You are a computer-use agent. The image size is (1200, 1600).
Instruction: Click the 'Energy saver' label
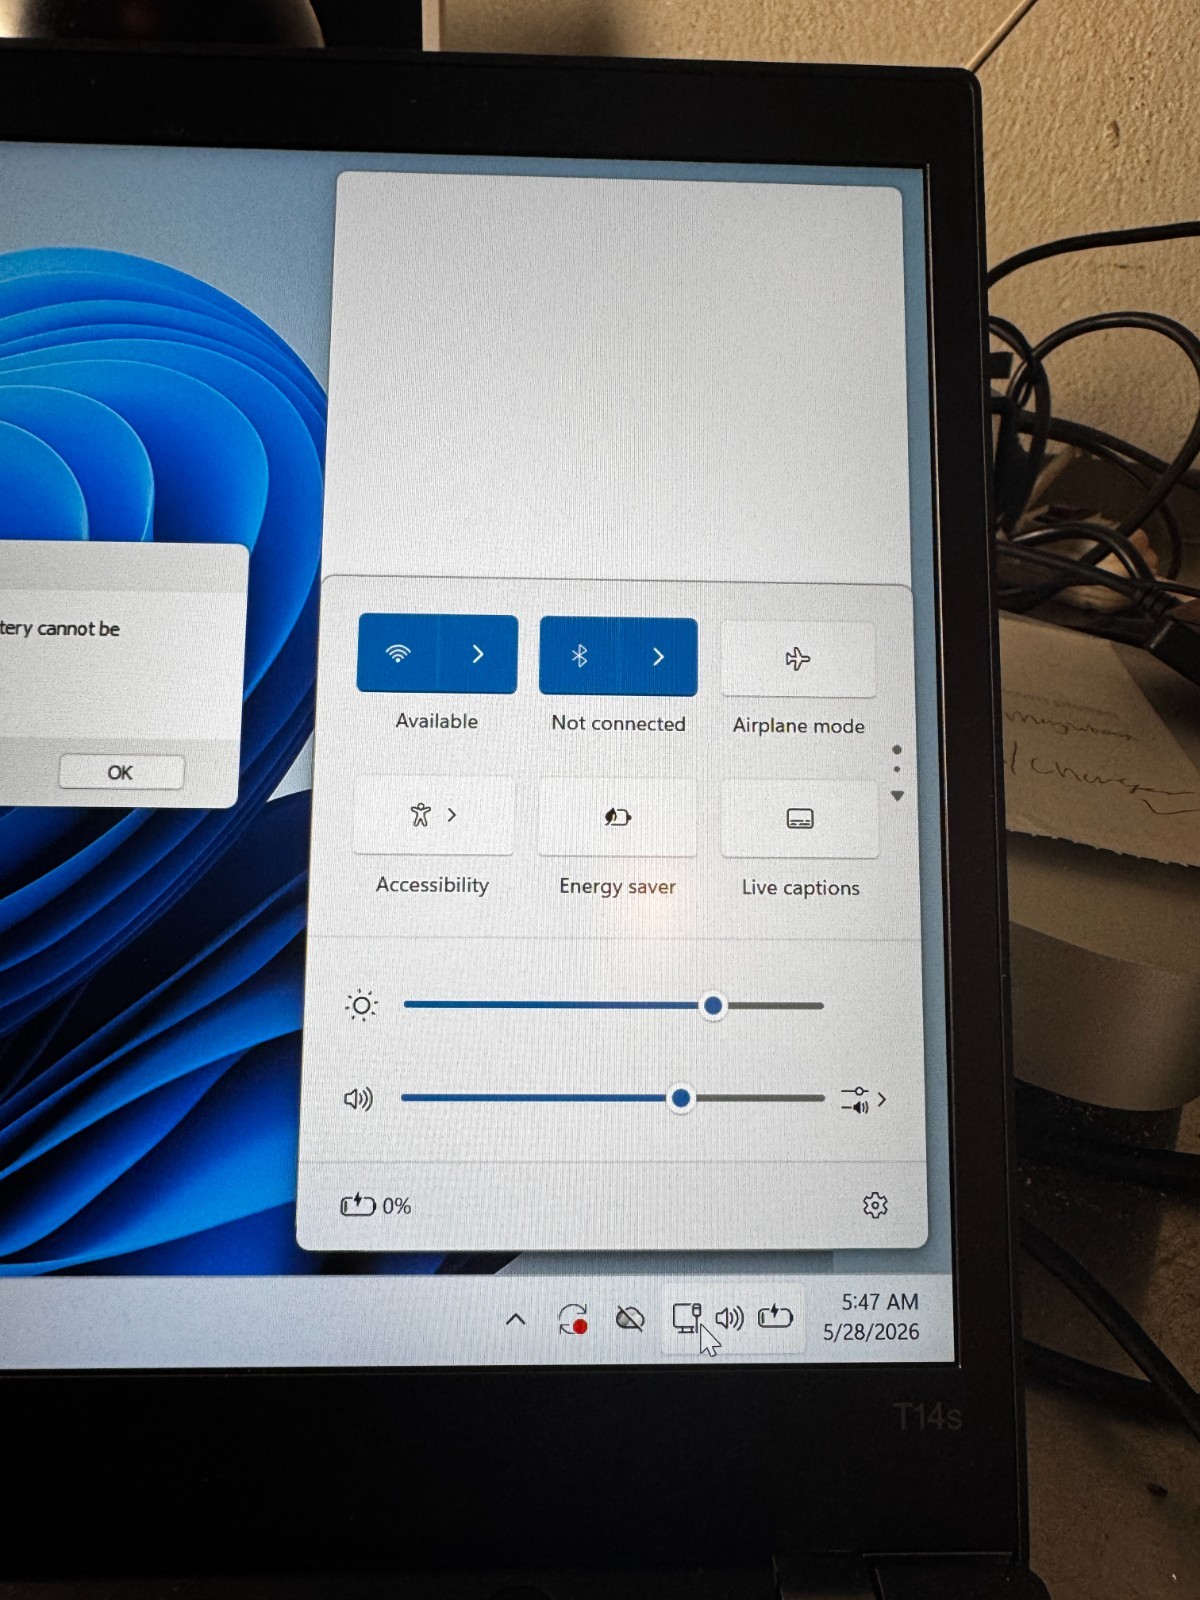[x=617, y=887]
